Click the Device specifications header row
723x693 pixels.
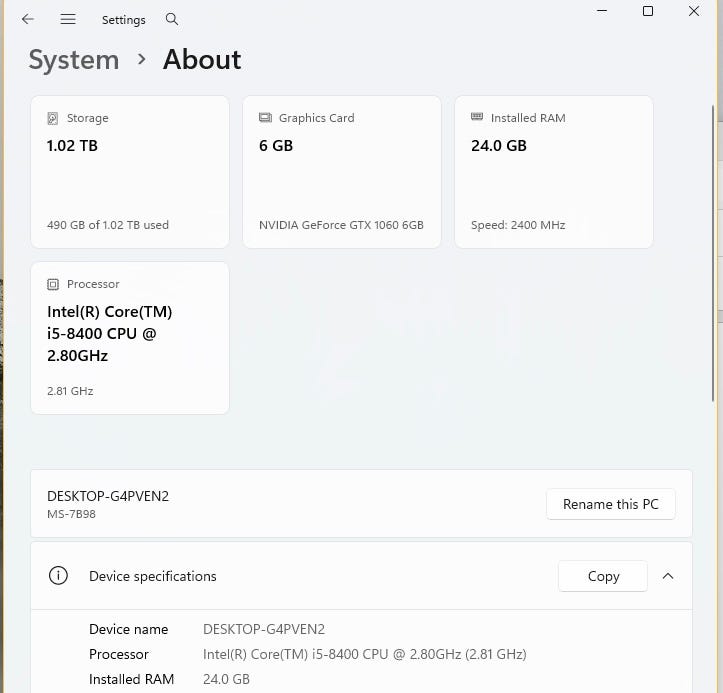pyautogui.click(x=300, y=576)
